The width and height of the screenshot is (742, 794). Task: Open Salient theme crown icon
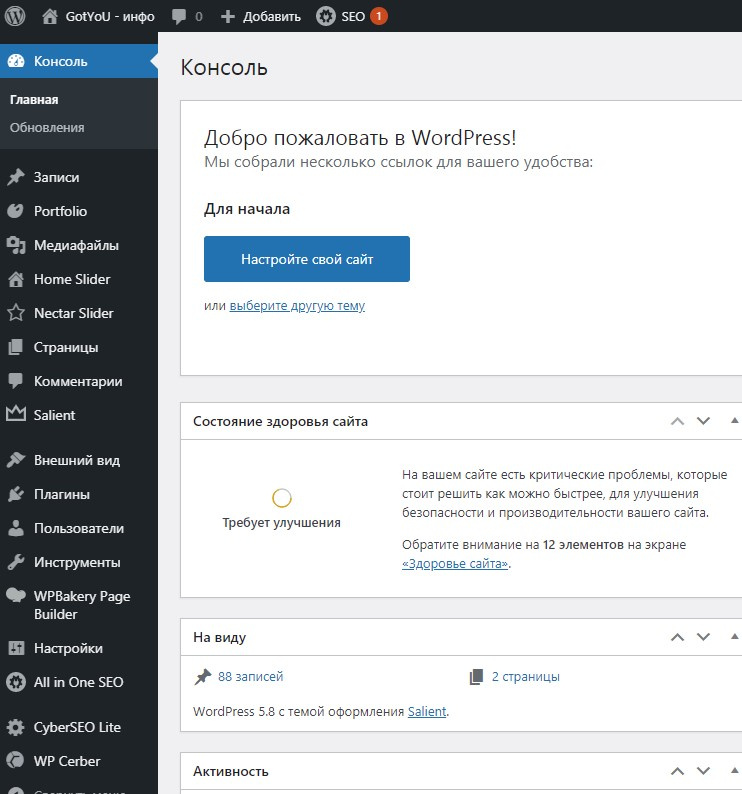(x=16, y=414)
